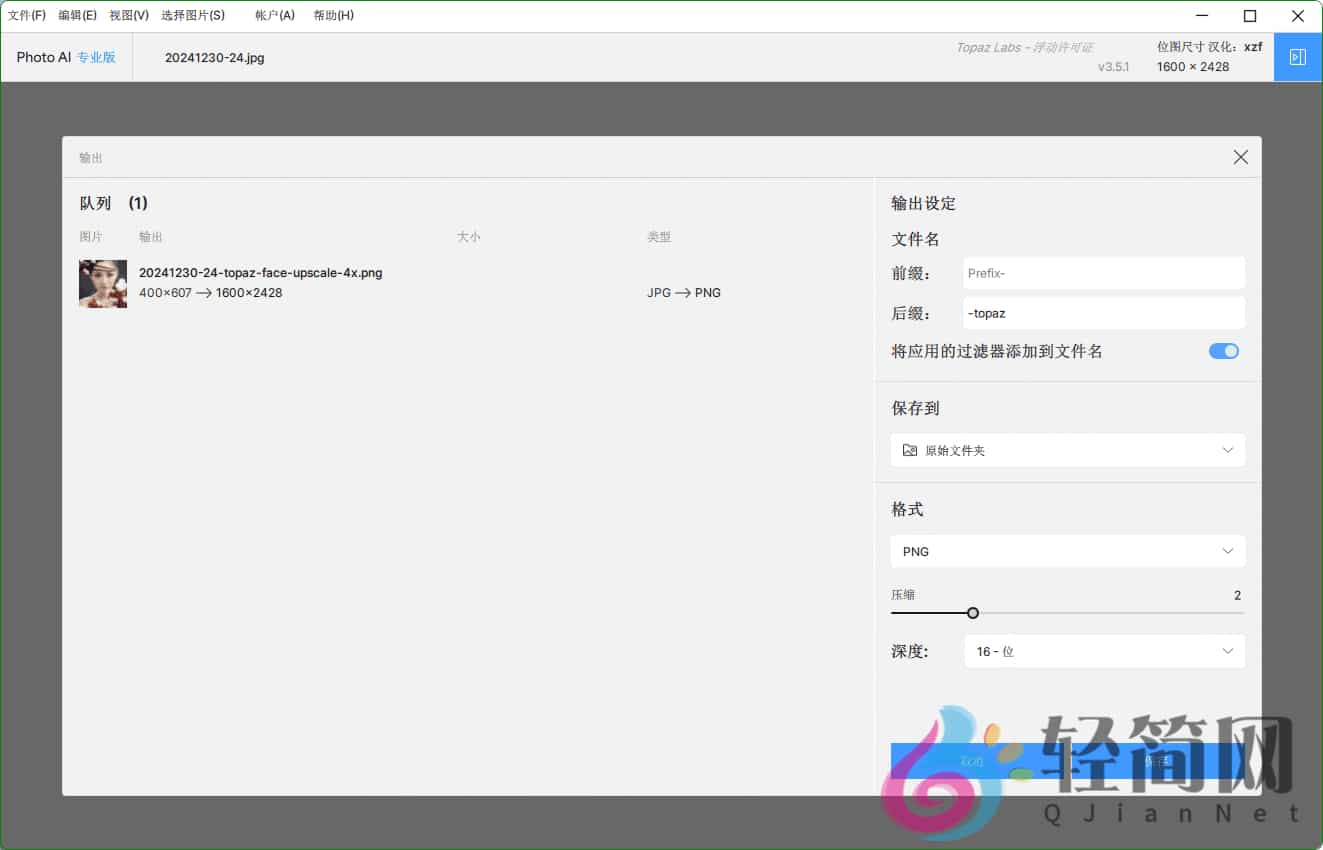Close the 输出 dialog with X
The image size is (1323, 850).
pos(1240,157)
